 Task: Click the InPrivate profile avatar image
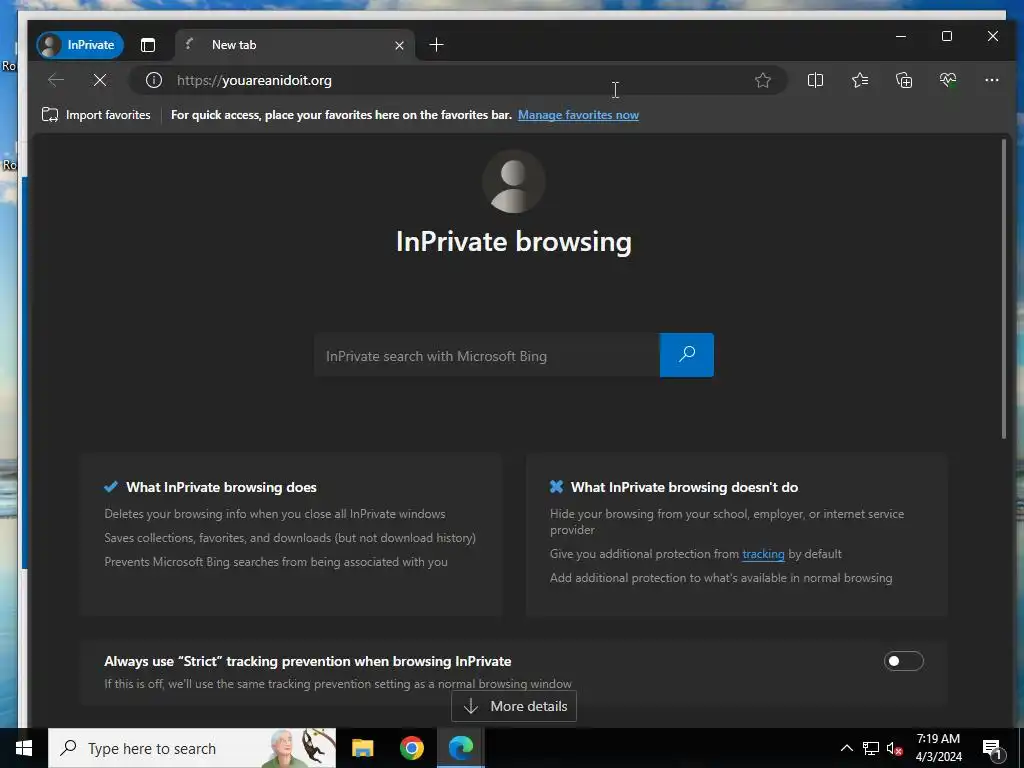coord(514,182)
